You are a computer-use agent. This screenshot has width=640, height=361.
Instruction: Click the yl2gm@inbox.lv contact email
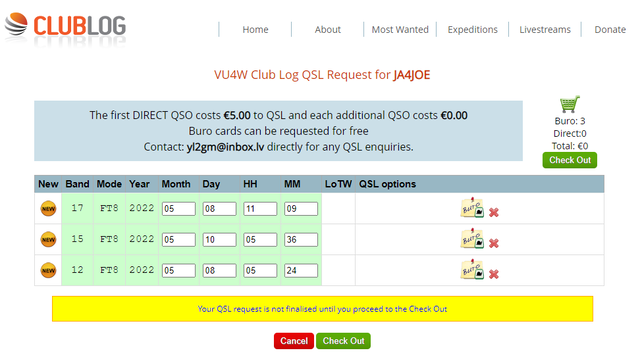(x=225, y=147)
